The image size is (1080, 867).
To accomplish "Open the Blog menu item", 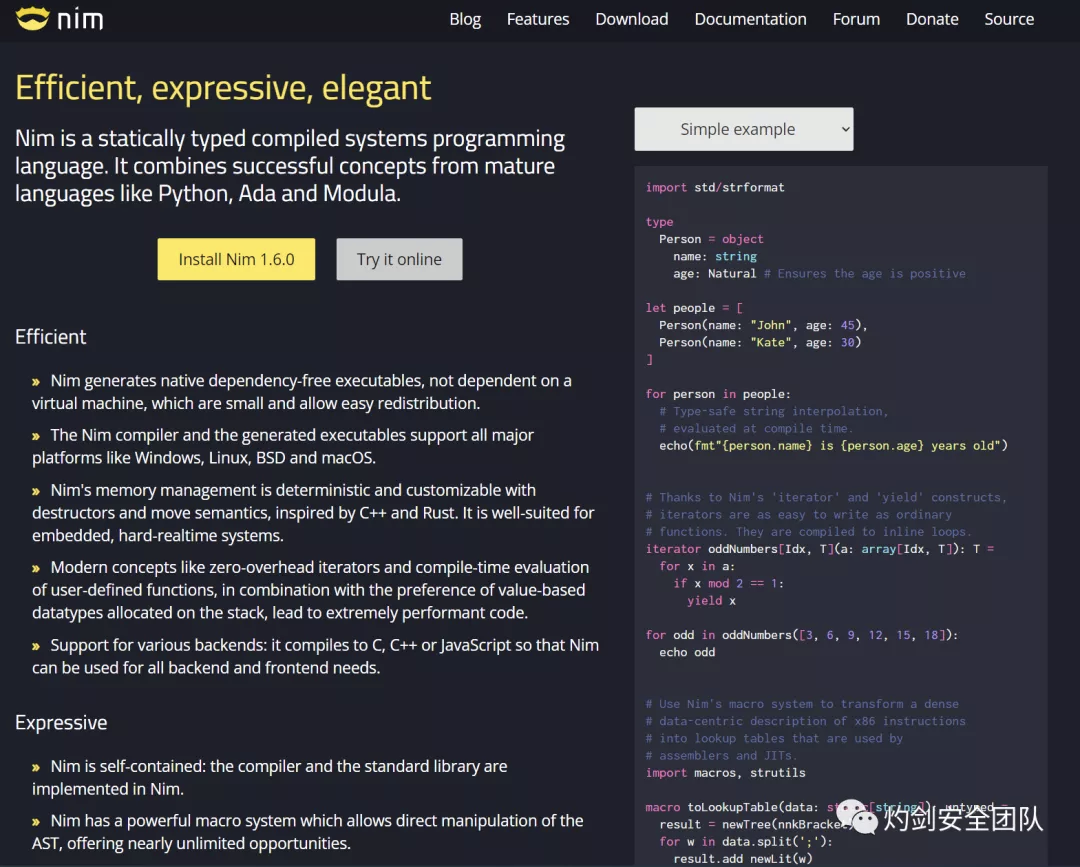I will pos(465,19).
